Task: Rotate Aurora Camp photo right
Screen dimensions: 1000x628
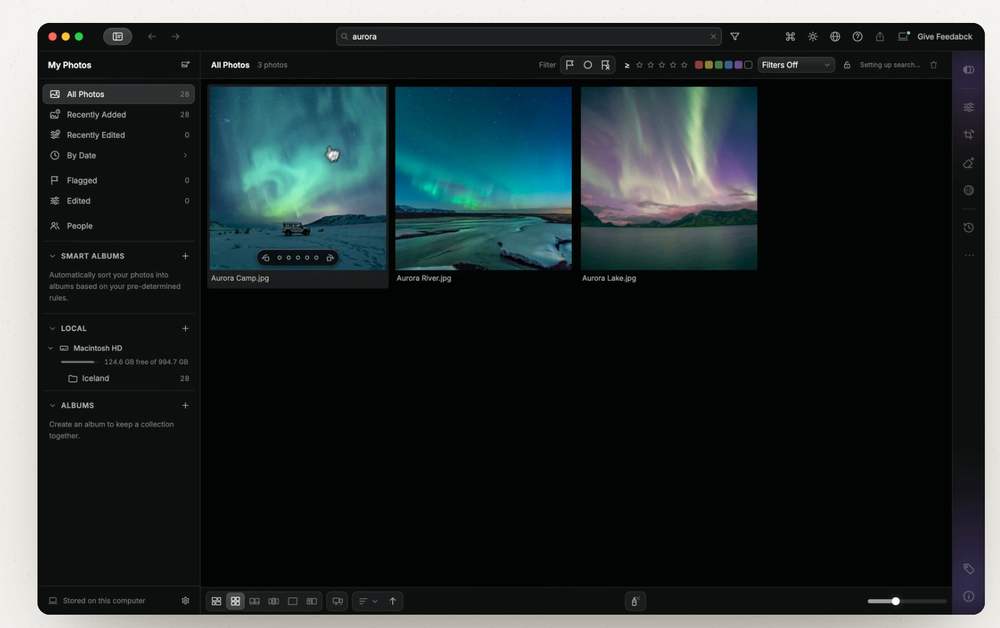Action: click(x=330, y=258)
